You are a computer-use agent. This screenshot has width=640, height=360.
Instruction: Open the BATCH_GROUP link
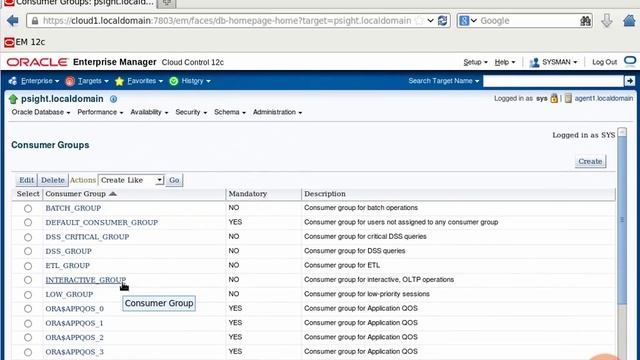[73, 208]
